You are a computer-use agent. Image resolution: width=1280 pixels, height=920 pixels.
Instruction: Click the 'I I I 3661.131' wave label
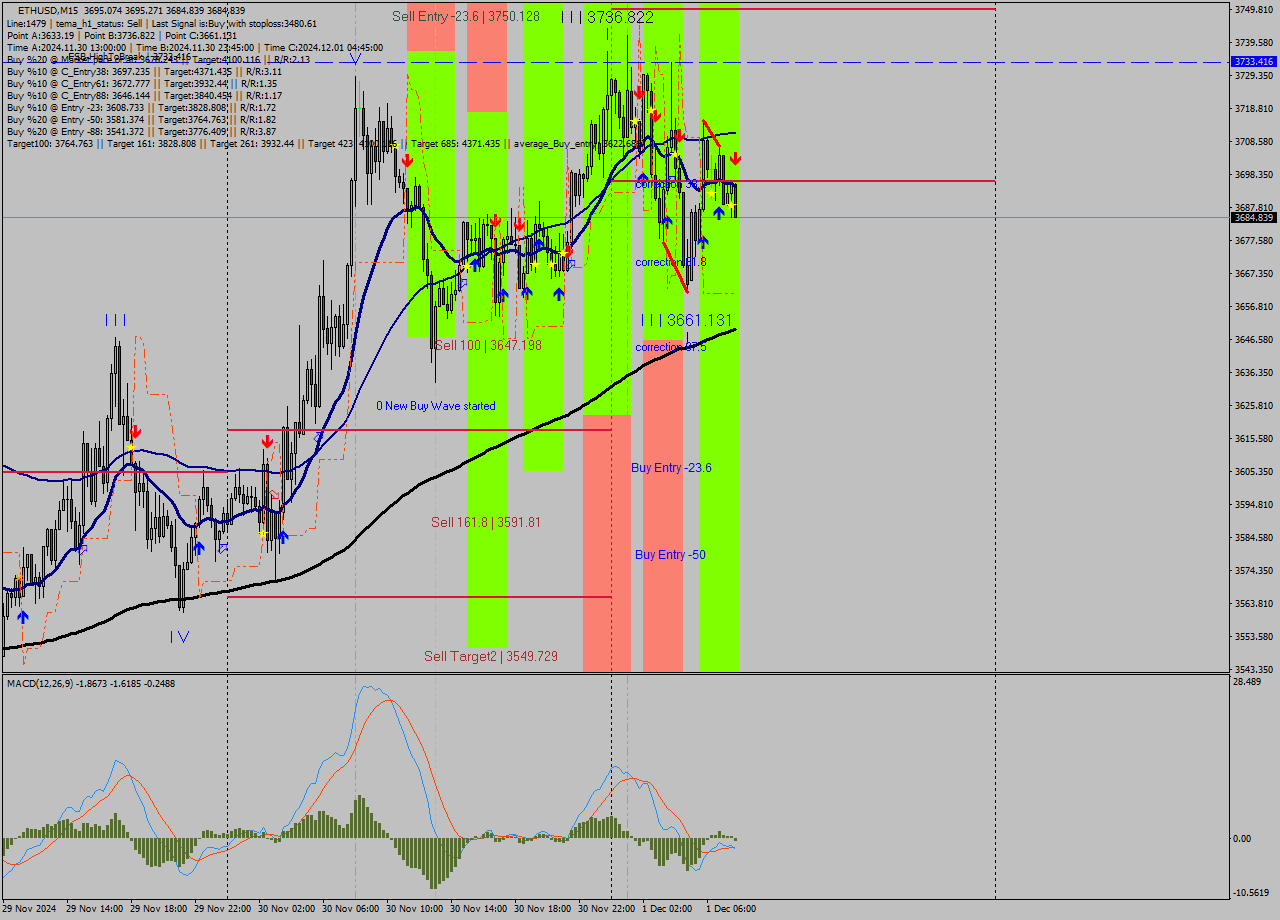coord(687,320)
